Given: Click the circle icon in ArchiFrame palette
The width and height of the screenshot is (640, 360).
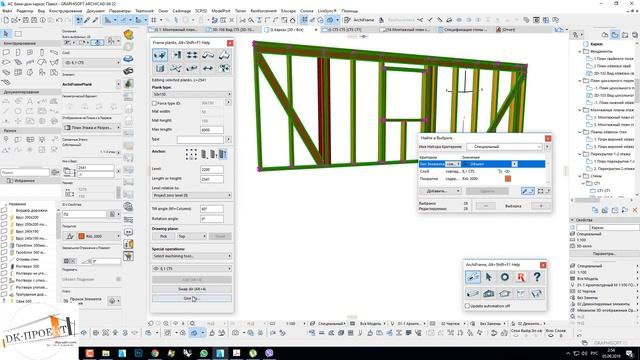Looking at the screenshot, I should pyautogui.click(x=505, y=277).
